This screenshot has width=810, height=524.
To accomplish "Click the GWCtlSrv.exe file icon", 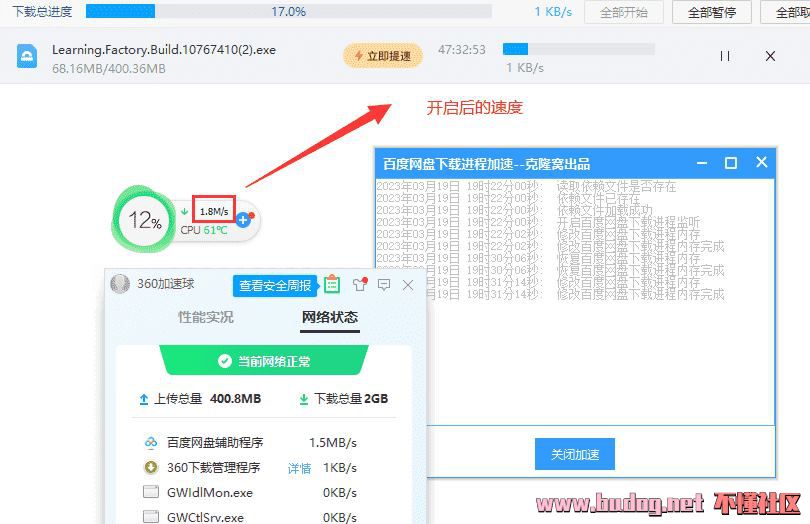I will 150,516.
